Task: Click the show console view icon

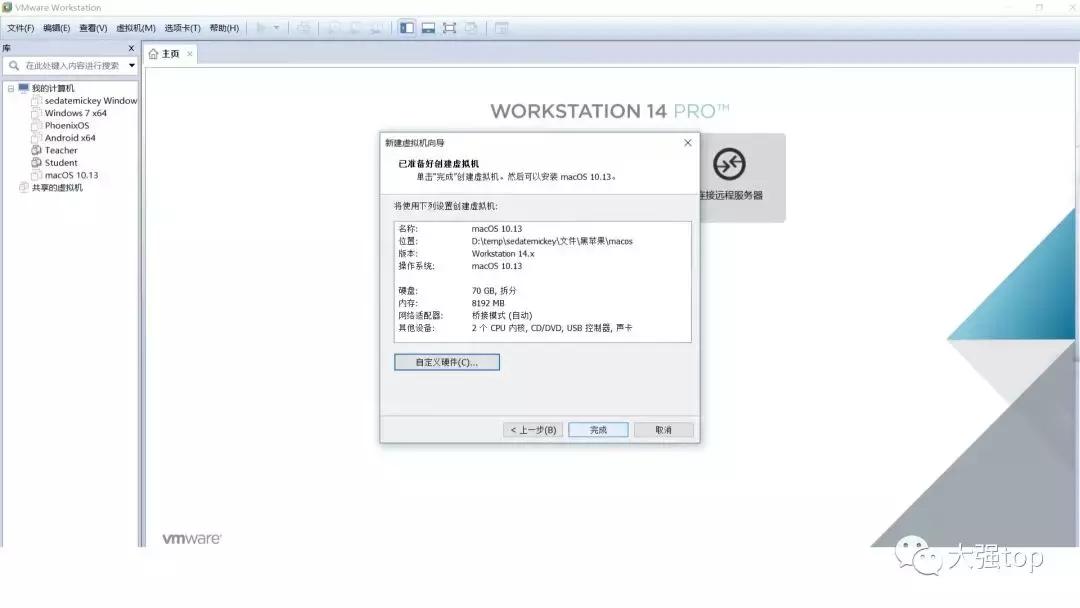Action: pos(428,28)
